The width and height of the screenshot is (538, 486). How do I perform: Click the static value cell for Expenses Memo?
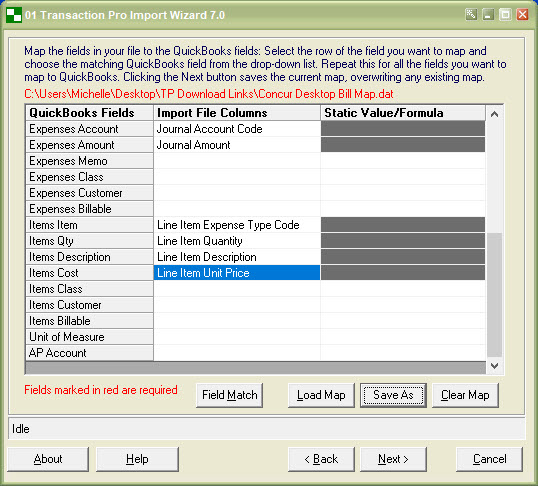click(403, 161)
